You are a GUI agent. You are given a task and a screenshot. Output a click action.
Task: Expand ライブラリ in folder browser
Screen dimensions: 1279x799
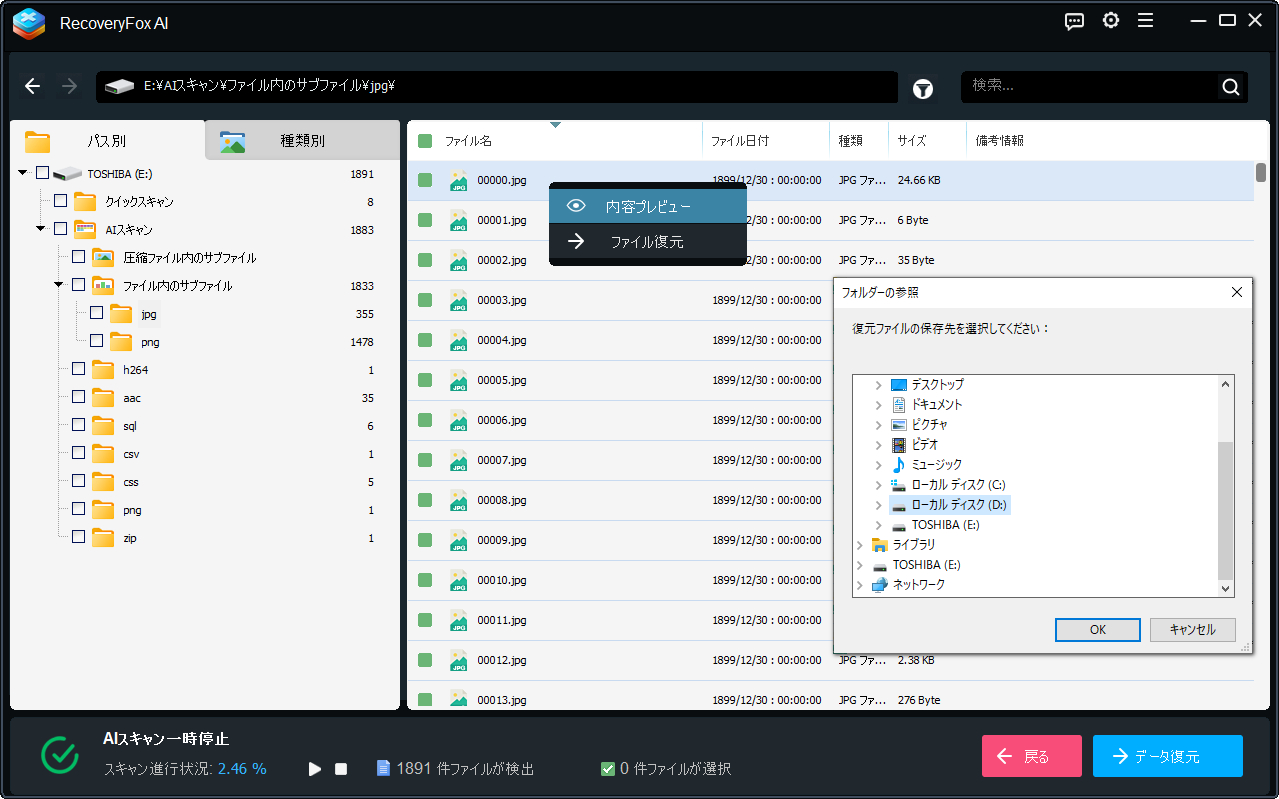pyautogui.click(x=860, y=545)
